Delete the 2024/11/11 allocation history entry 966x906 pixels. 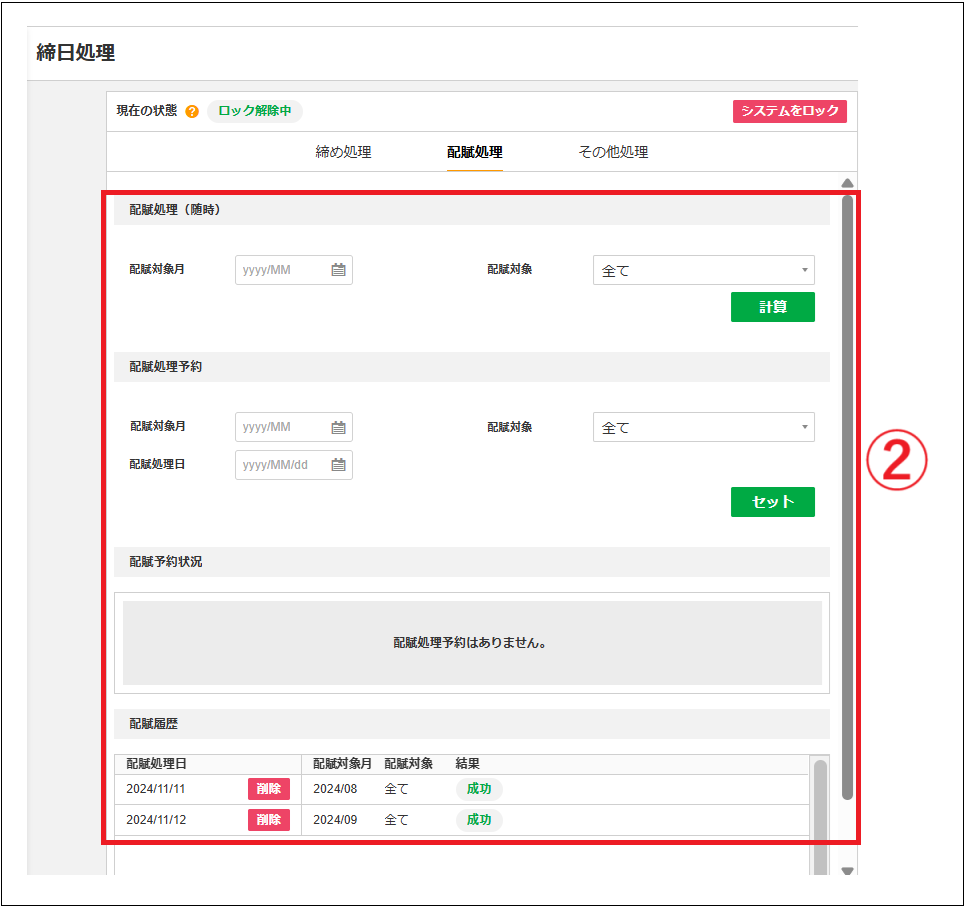268,788
